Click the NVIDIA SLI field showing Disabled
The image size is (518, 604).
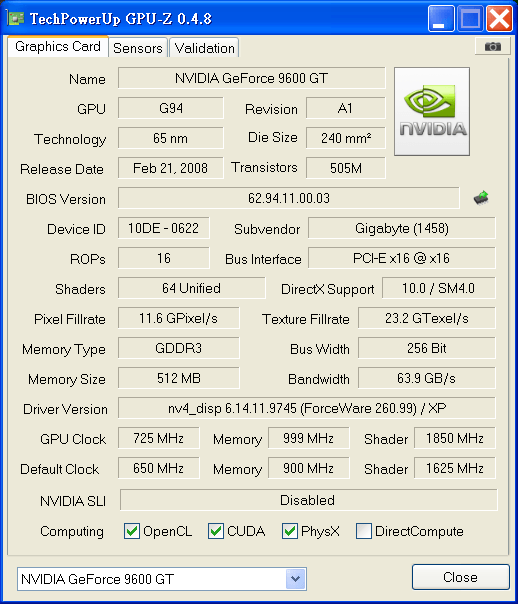308,500
